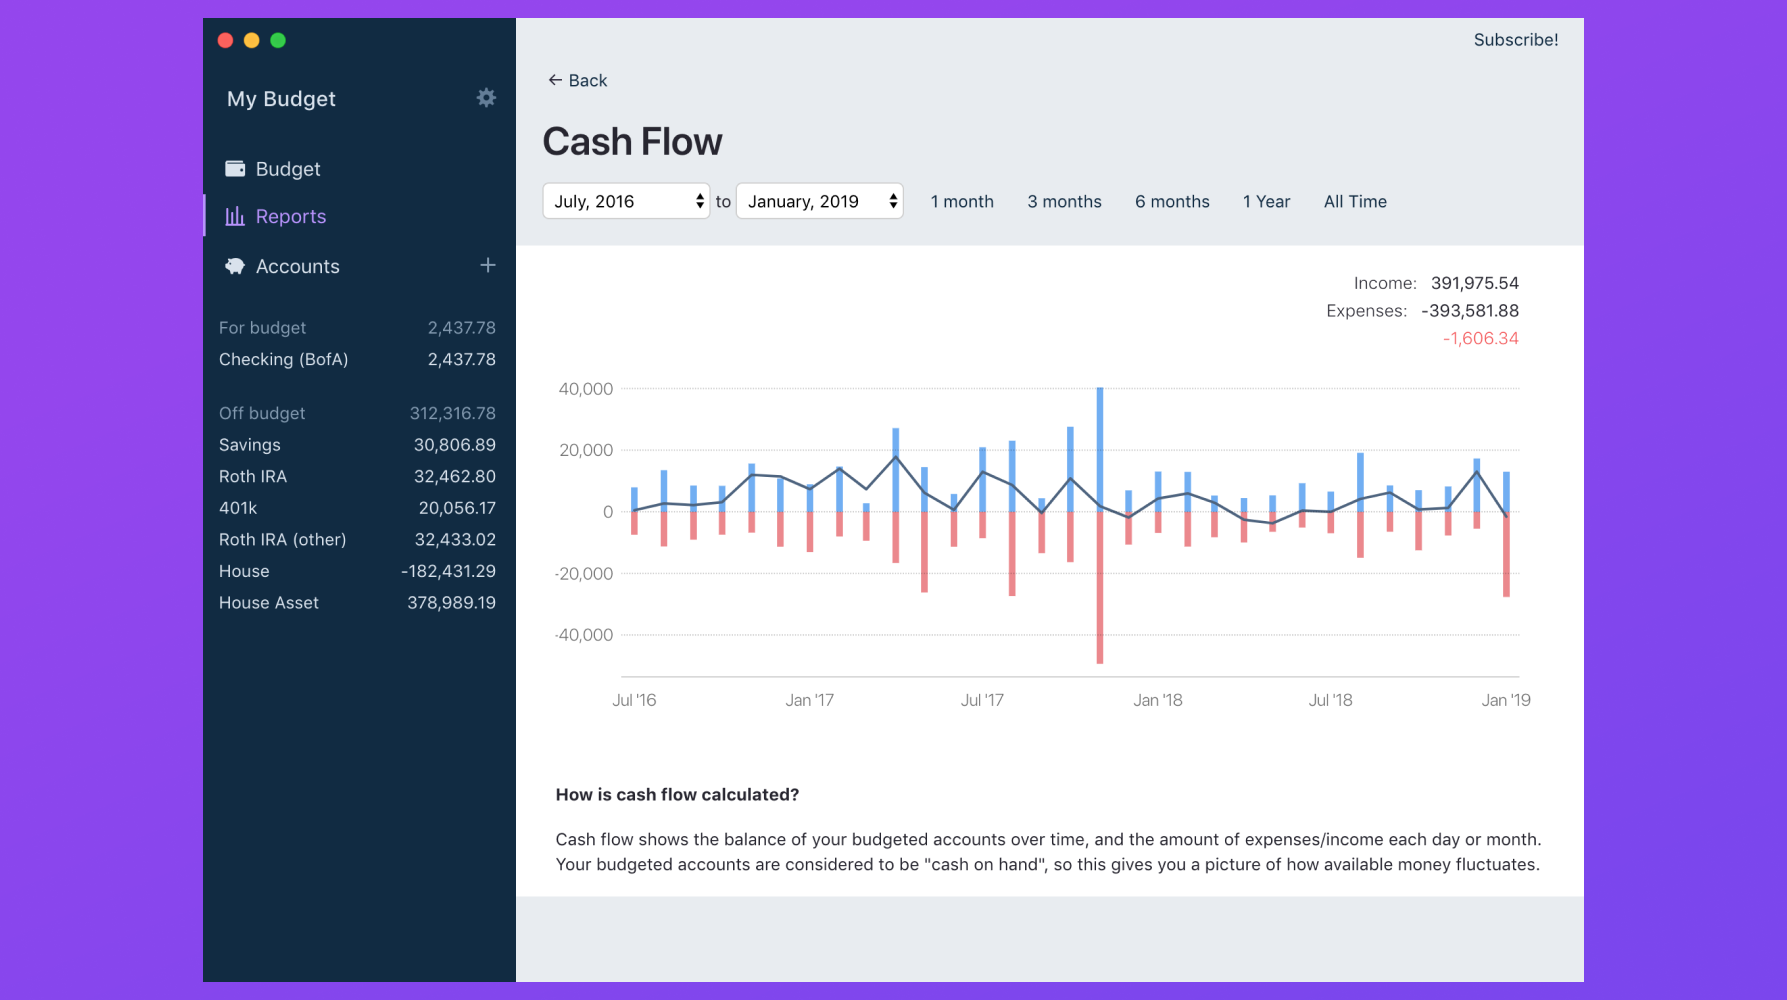Open the Savings account
The width and height of the screenshot is (1787, 1000).
click(x=358, y=445)
